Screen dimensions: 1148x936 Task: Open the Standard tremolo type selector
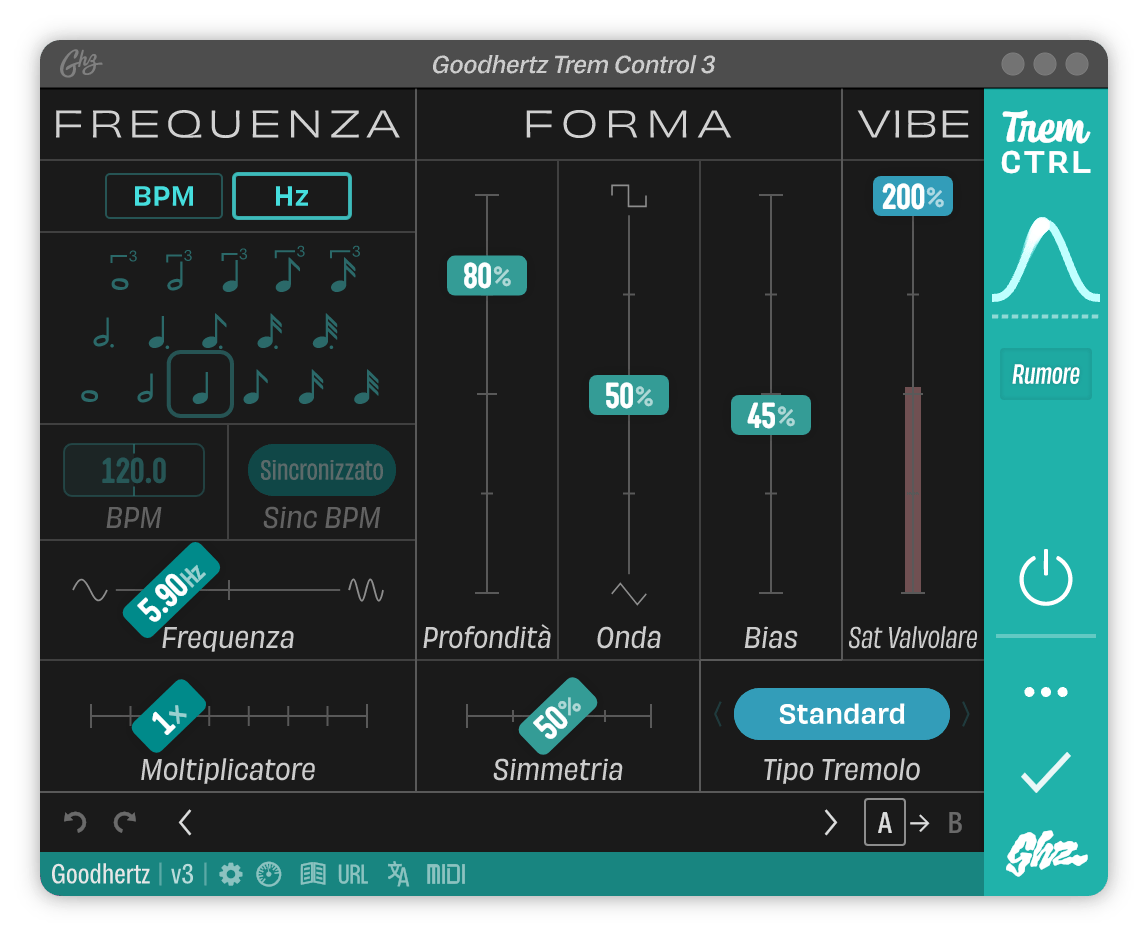[x=841, y=714]
